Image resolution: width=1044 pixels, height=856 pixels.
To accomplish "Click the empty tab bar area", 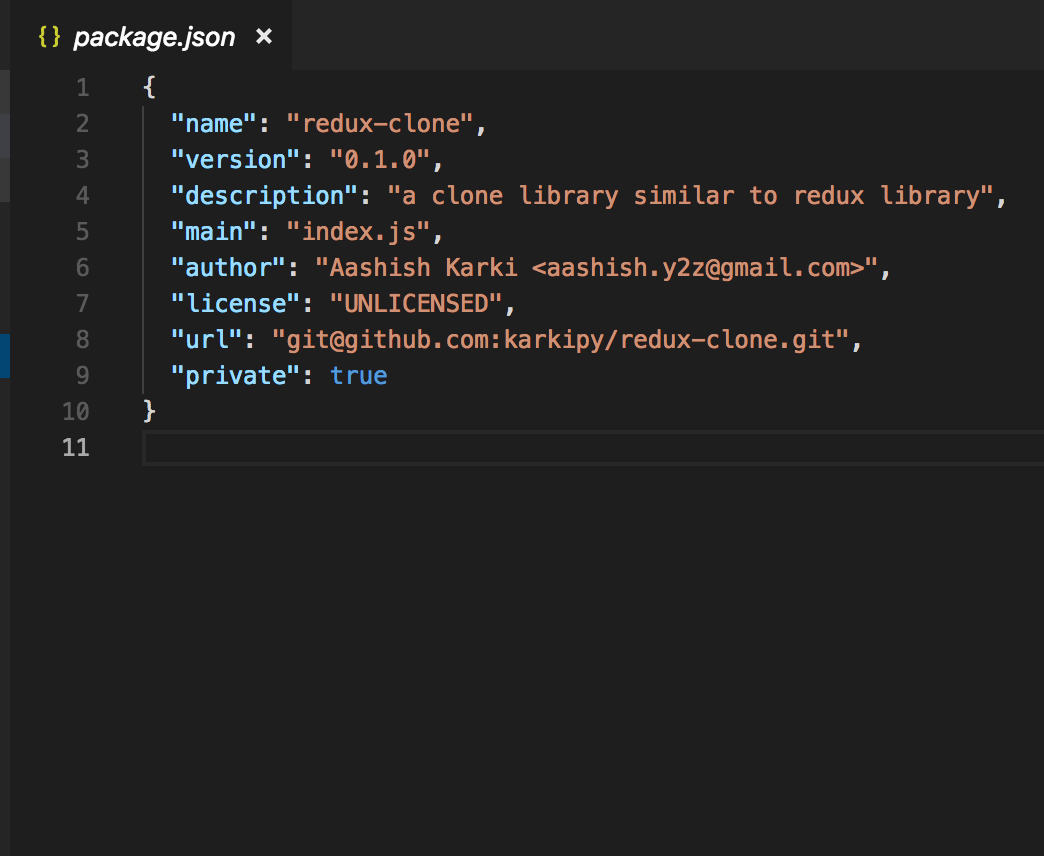I will click(x=650, y=36).
